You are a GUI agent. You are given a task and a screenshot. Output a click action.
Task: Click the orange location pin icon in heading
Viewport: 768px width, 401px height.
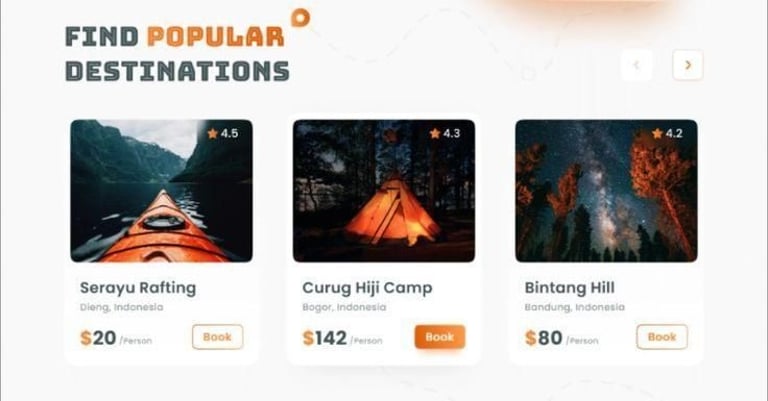coord(300,18)
